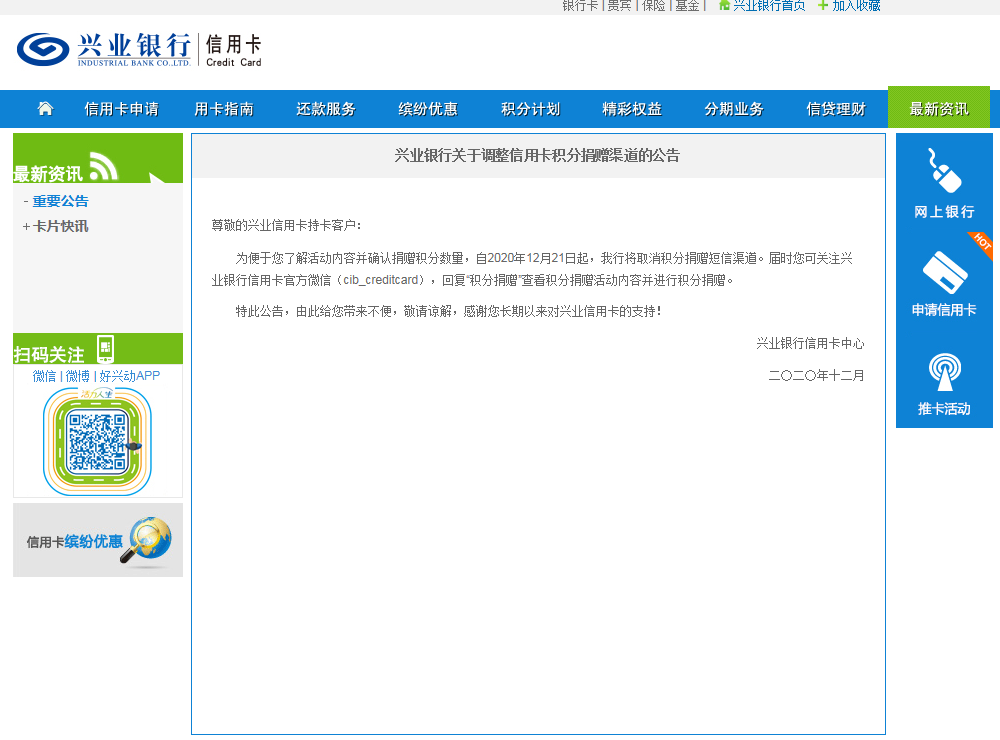The height and width of the screenshot is (740, 1000).
Task: Click the green house icon for 兴业银行首页
Action: pyautogui.click(x=724, y=6)
